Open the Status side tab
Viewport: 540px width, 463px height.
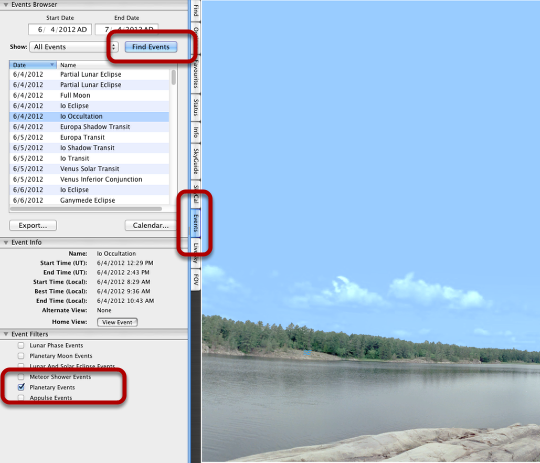tap(196, 107)
